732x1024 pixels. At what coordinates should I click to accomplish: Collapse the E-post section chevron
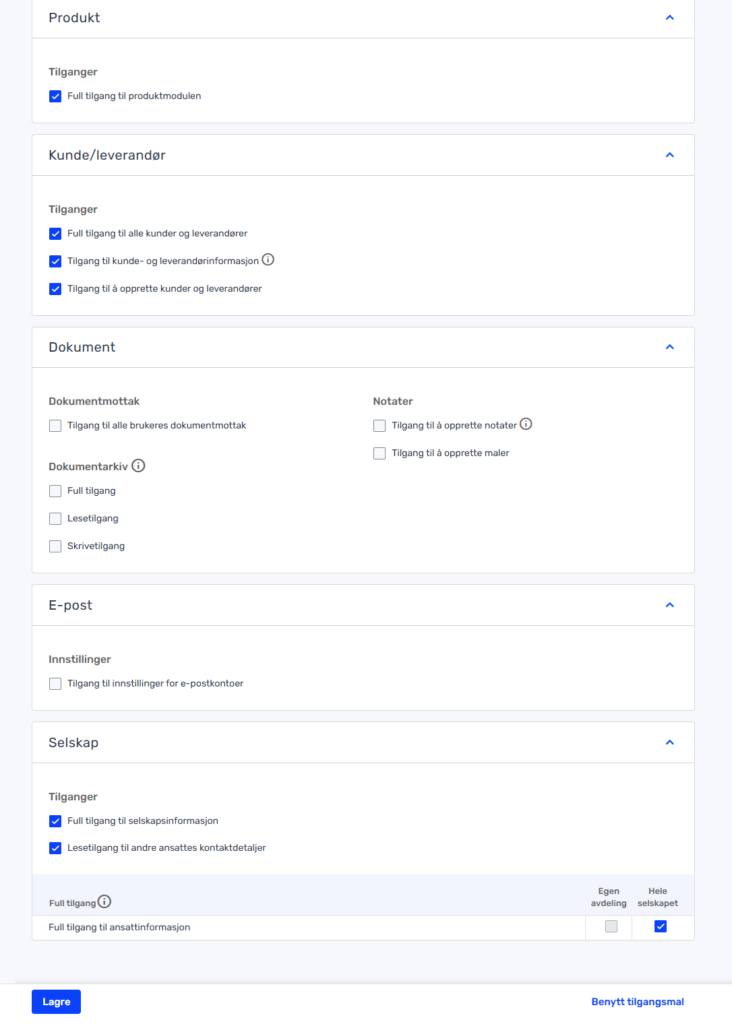(669, 605)
